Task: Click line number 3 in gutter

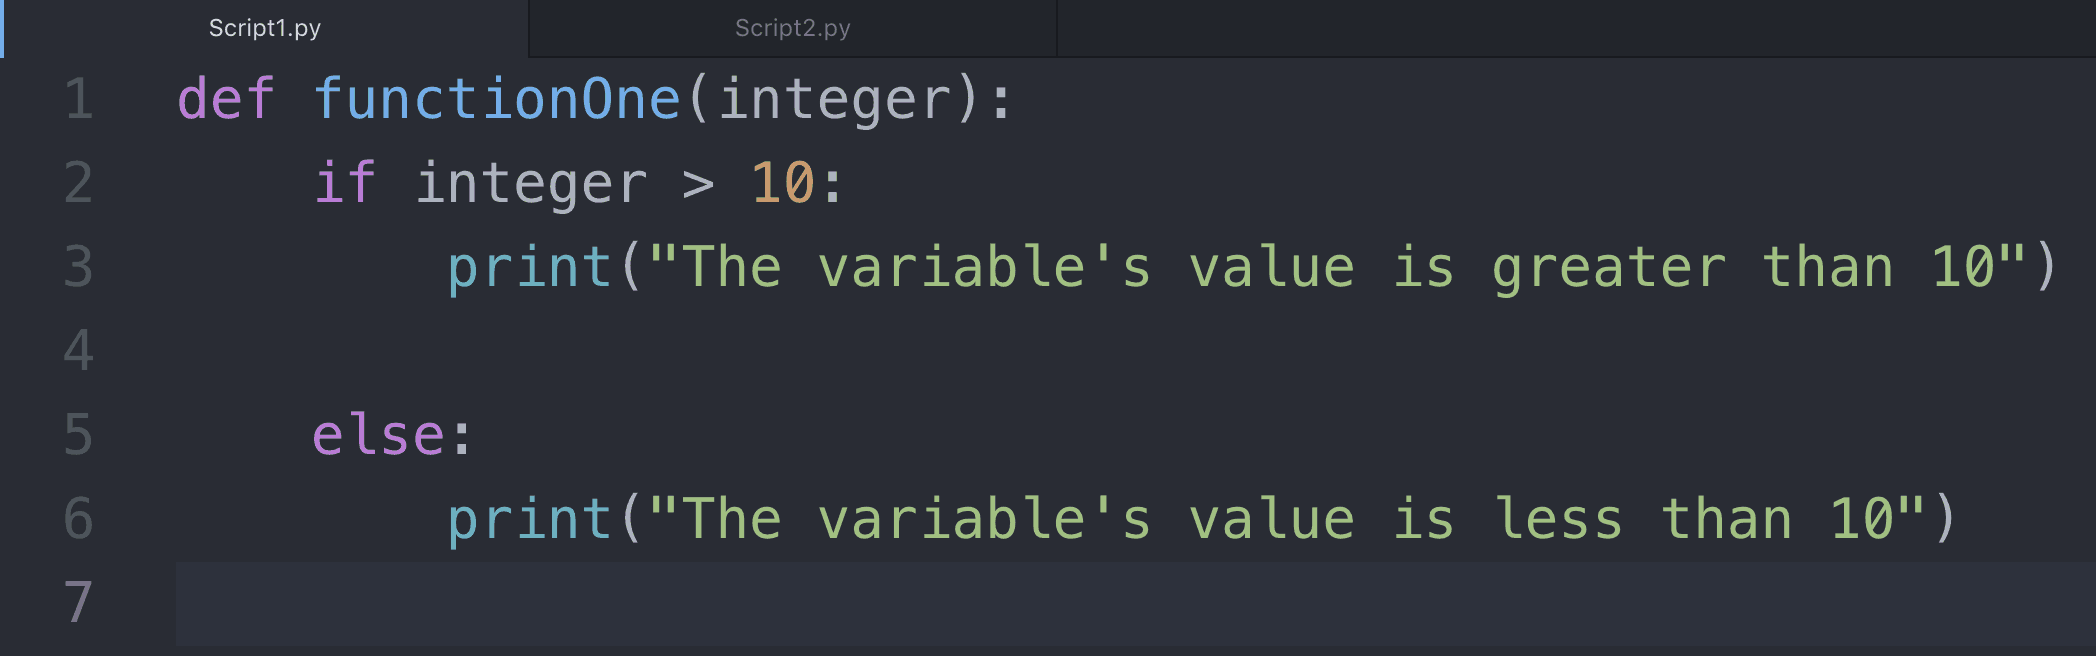Action: click(78, 267)
